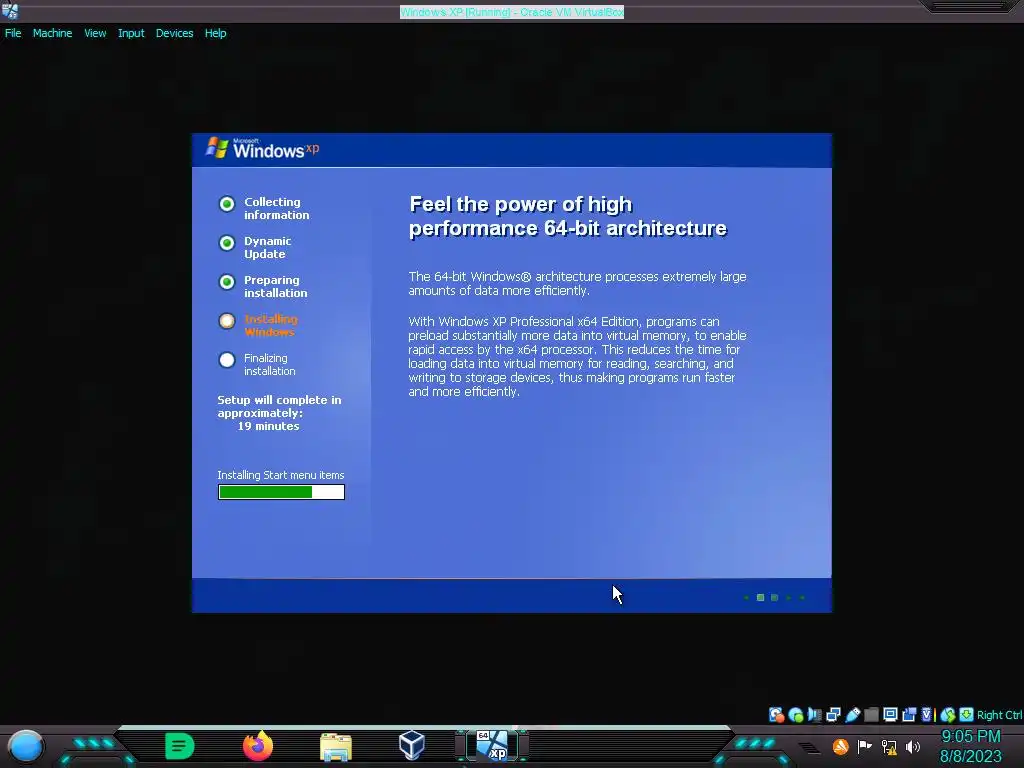1024x768 pixels.
Task: Select the running XP VM taskbar icon
Action: coord(492,746)
